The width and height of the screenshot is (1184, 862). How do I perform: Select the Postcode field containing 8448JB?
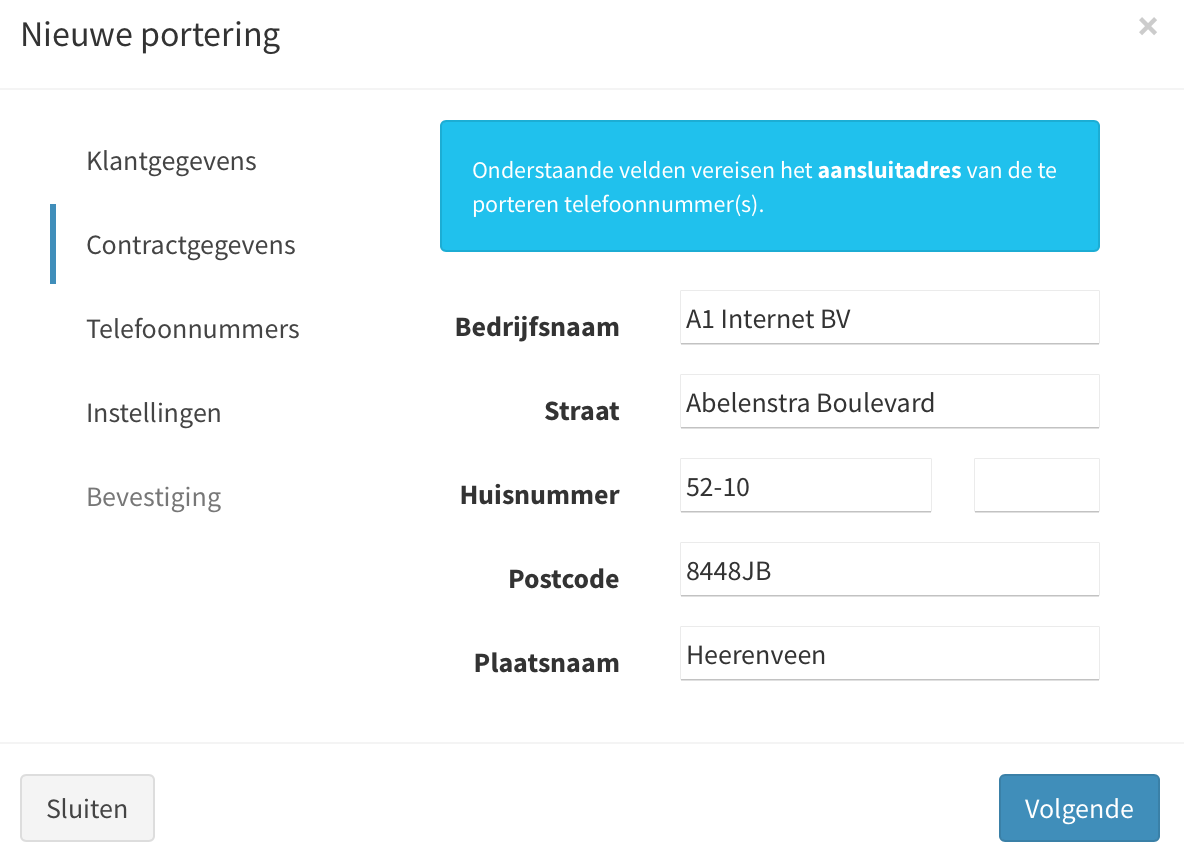coord(889,569)
